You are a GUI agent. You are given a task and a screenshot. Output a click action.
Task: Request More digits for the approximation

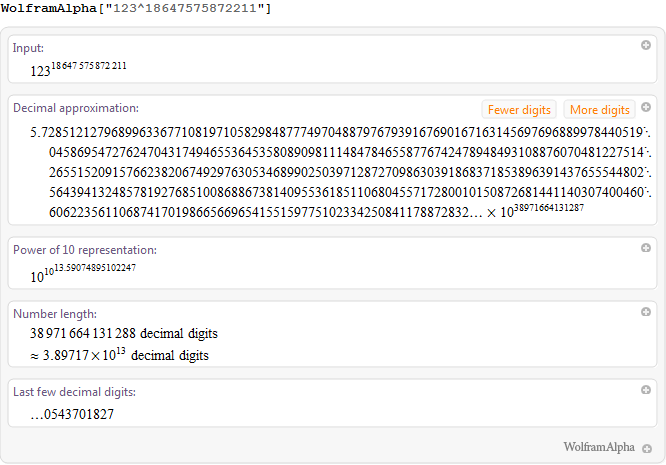tap(599, 110)
